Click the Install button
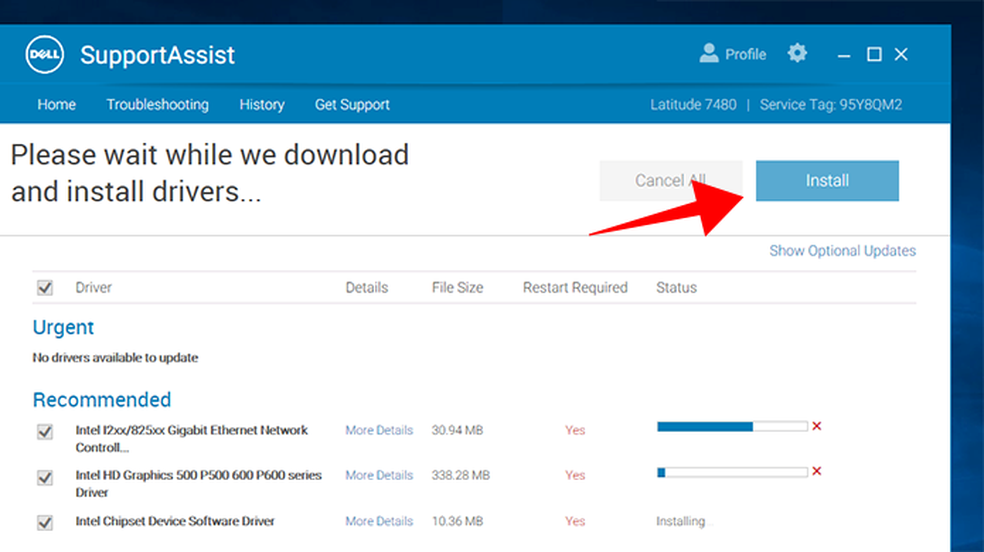The image size is (984, 552). click(x=827, y=181)
